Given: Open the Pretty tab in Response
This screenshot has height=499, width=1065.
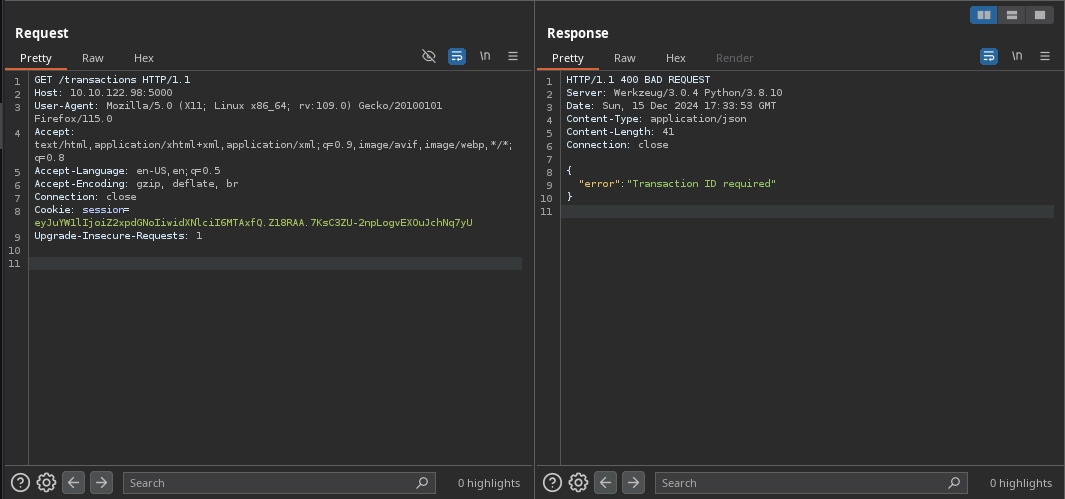Looking at the screenshot, I should pyautogui.click(x=568, y=58).
